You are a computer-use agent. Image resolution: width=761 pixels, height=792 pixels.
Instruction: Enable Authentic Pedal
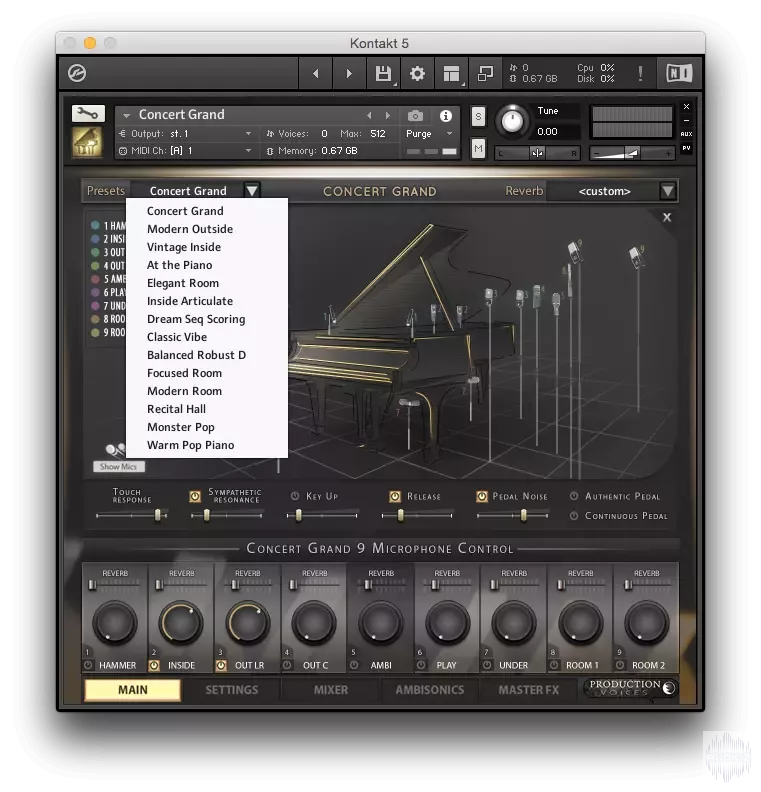pyautogui.click(x=574, y=497)
